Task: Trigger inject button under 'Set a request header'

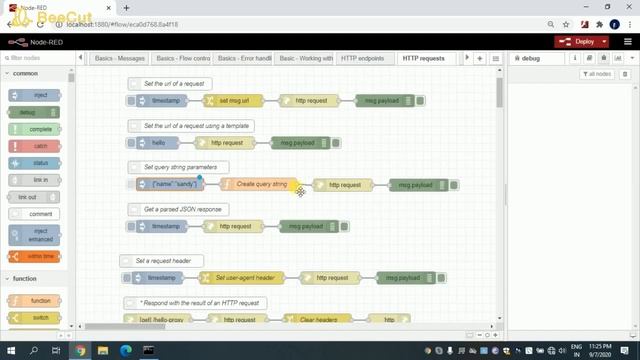Action: (x=127, y=278)
